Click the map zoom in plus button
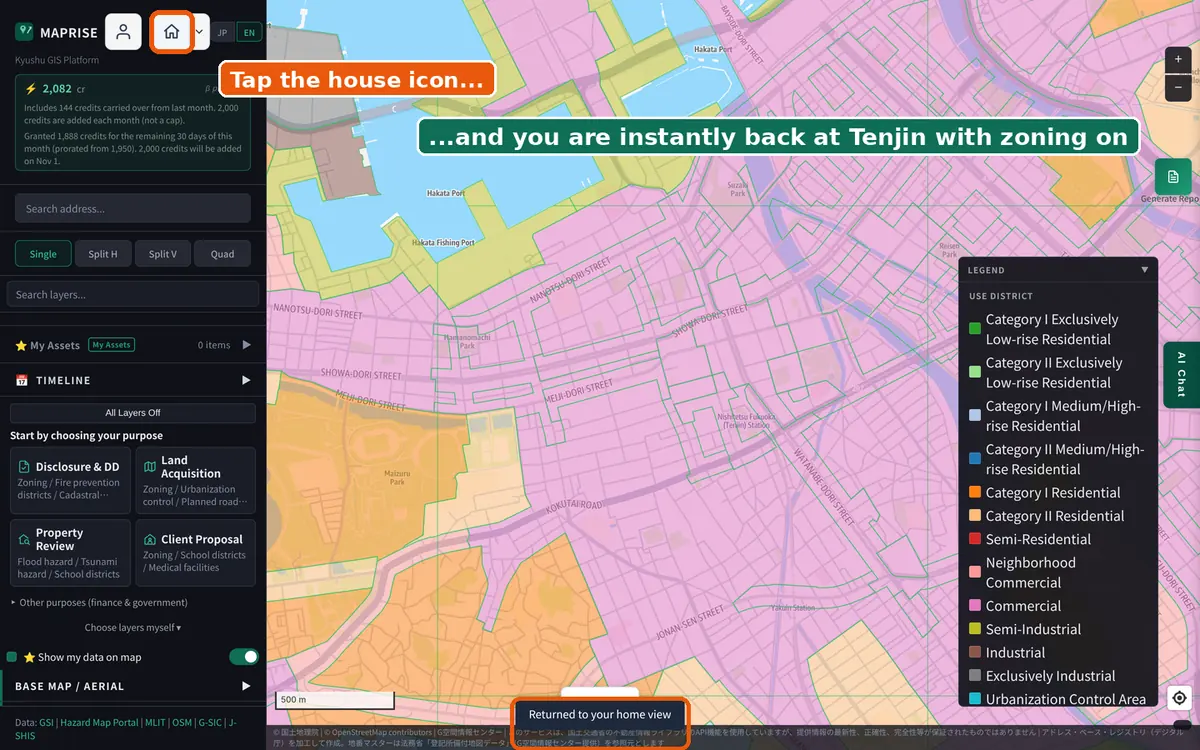1200x750 pixels. point(1178,60)
